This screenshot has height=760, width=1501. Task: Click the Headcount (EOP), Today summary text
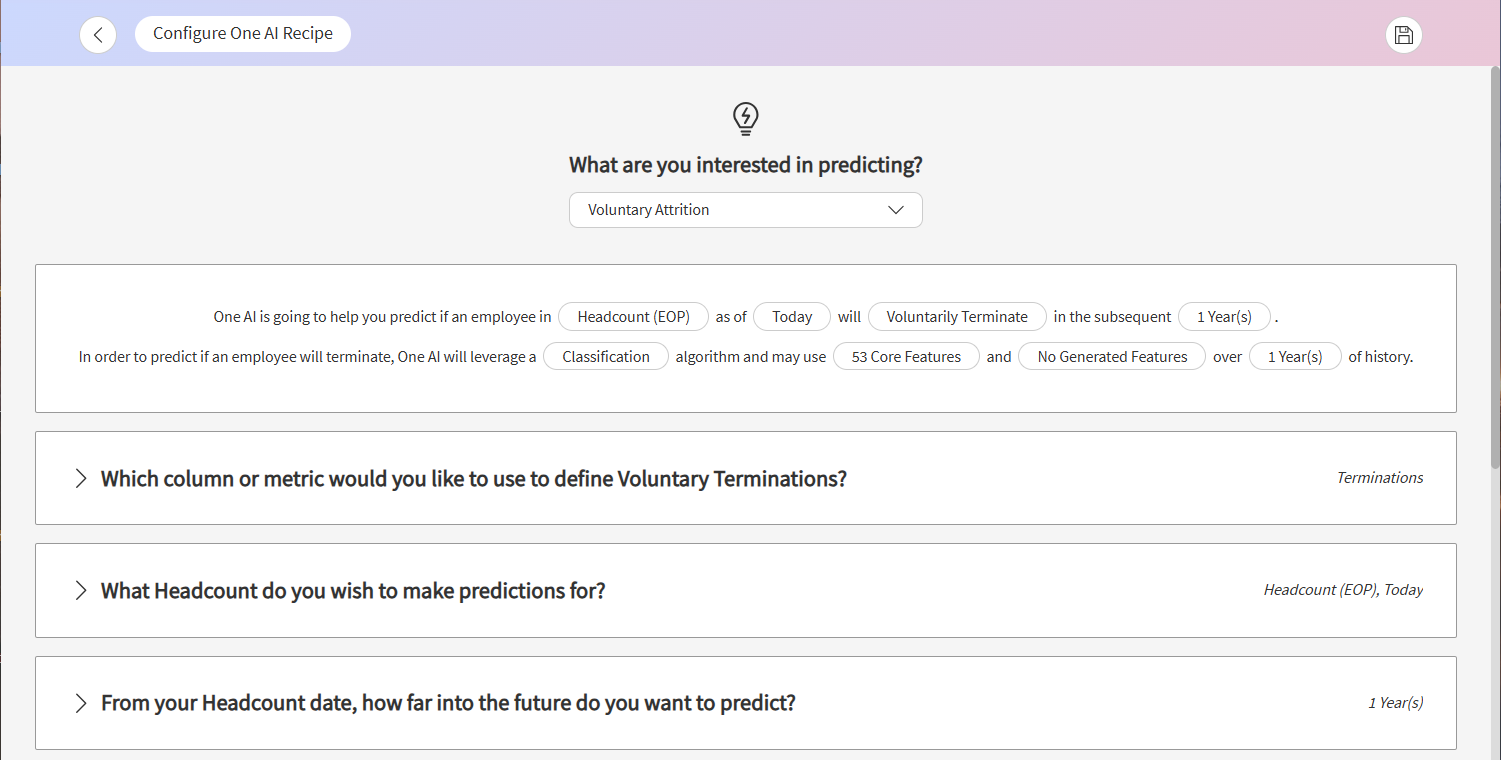[x=1343, y=590]
